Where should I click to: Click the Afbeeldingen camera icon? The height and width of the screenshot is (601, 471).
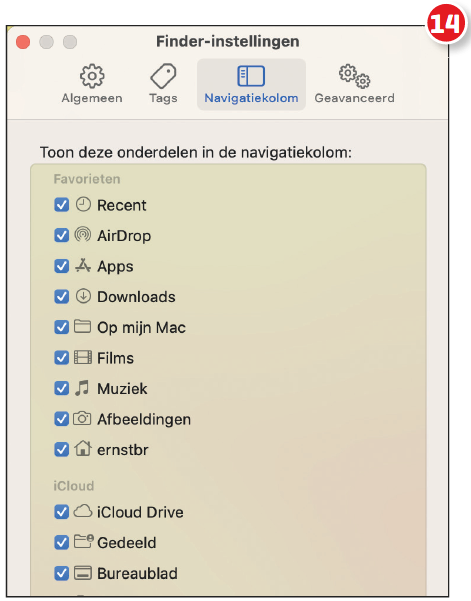point(82,419)
